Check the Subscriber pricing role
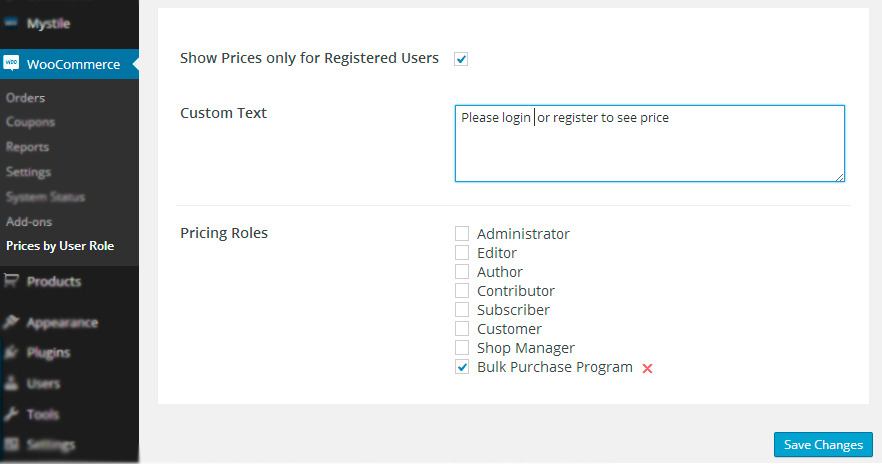 pos(462,310)
